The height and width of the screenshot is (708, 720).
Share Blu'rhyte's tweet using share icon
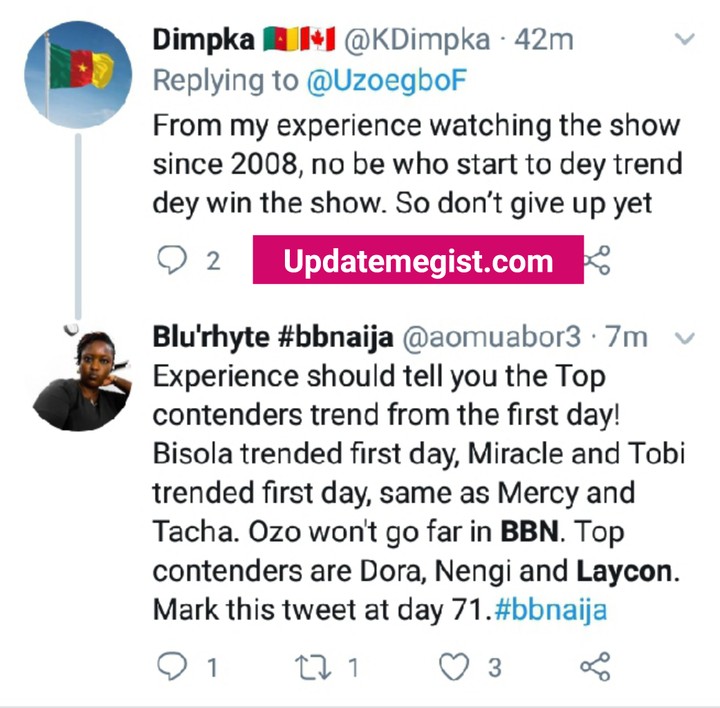[x=596, y=666]
